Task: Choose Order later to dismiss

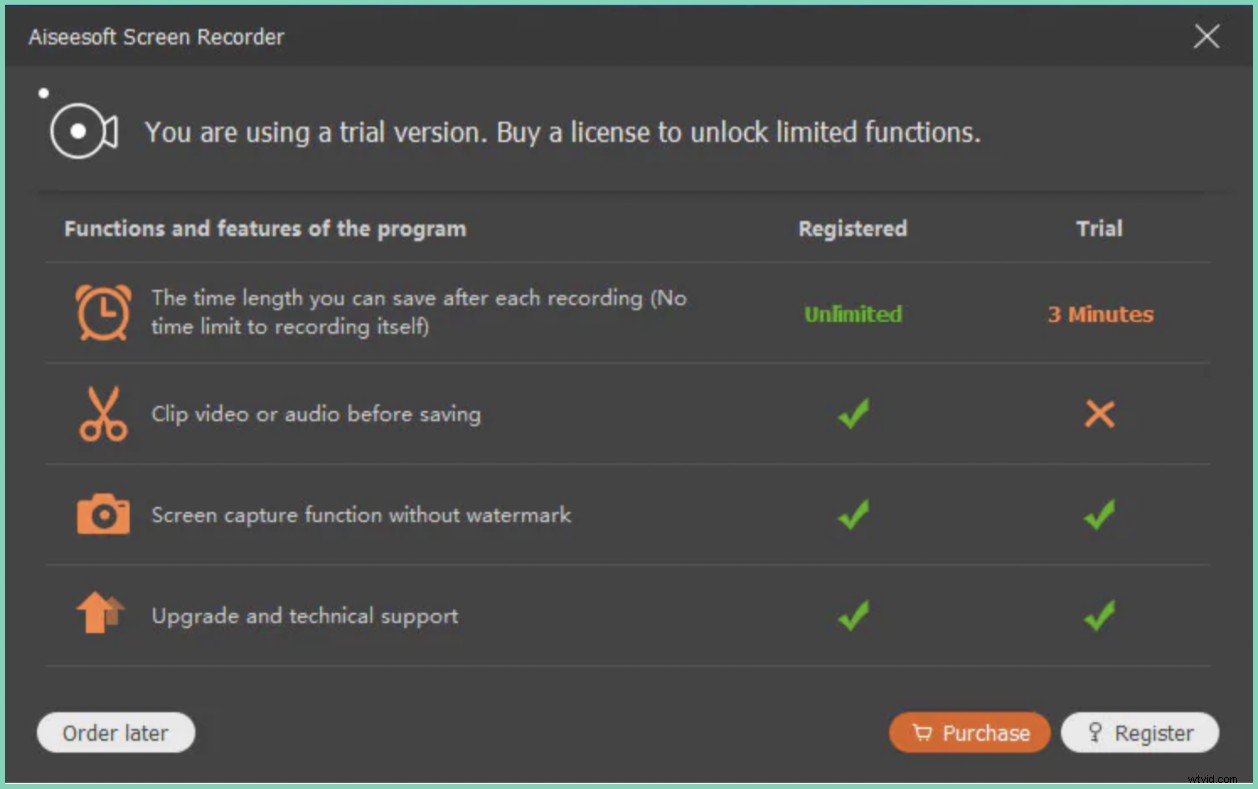Action: pos(116,733)
